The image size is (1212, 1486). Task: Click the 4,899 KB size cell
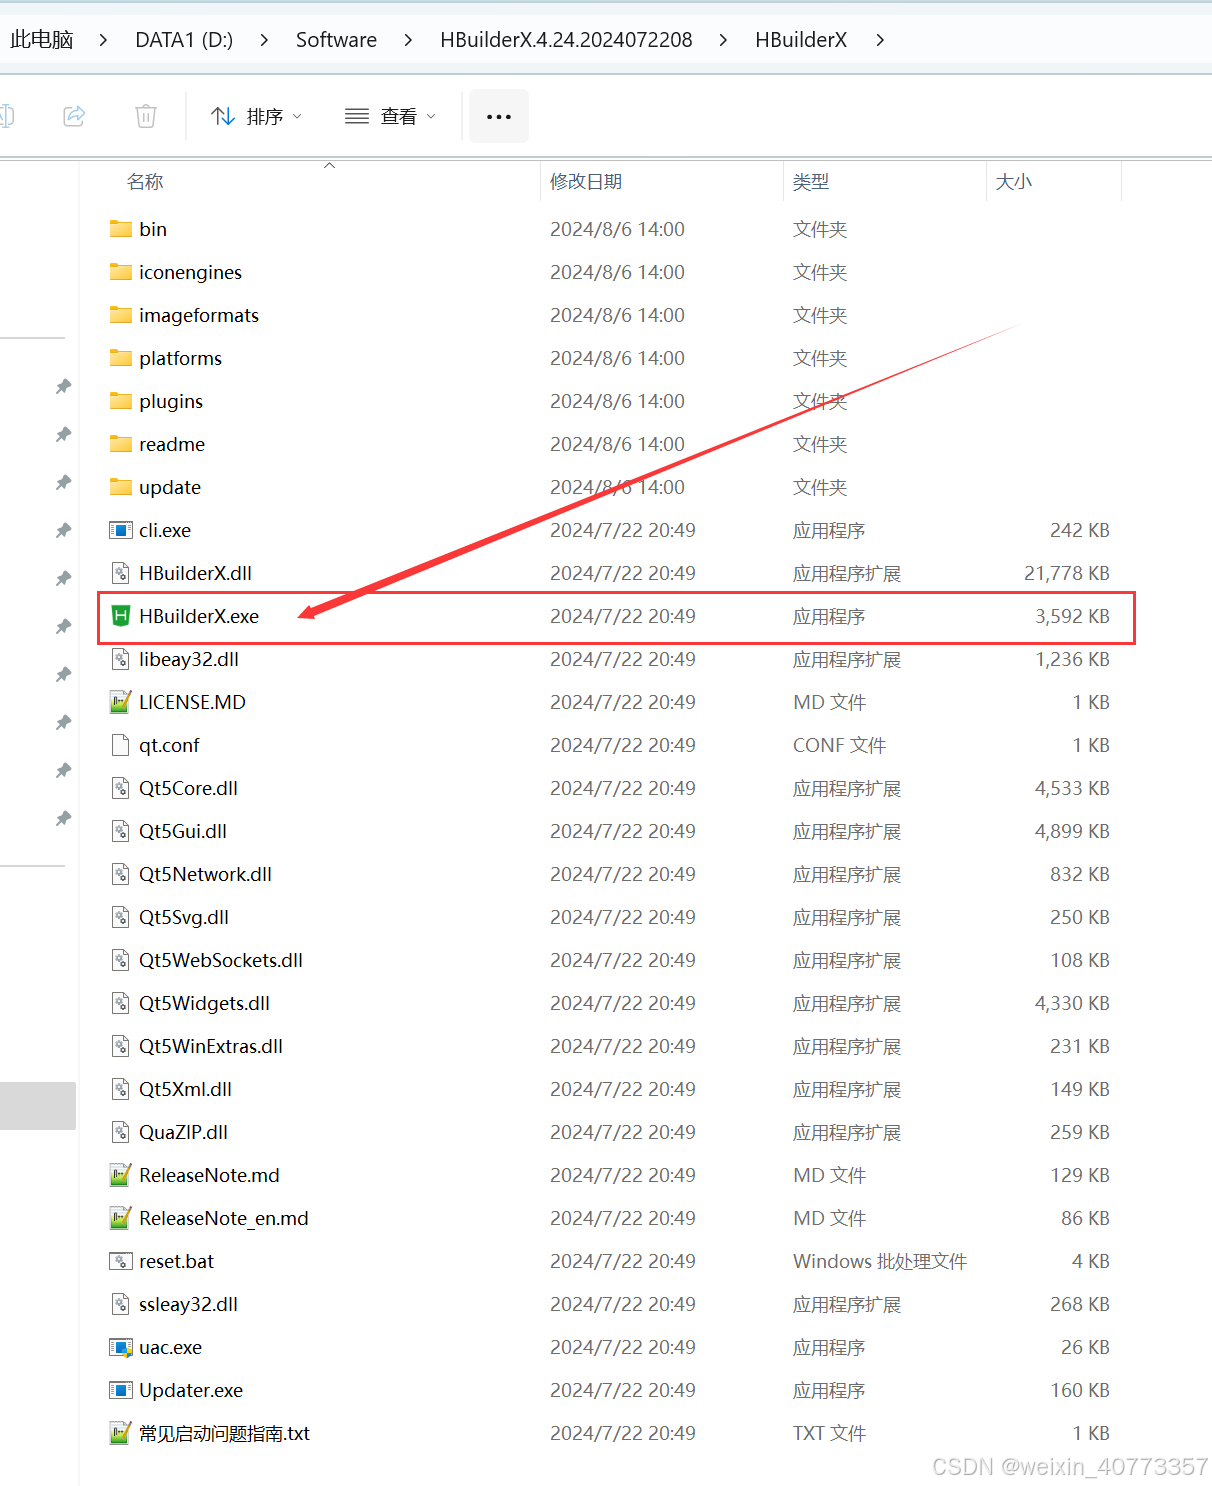[1073, 831]
